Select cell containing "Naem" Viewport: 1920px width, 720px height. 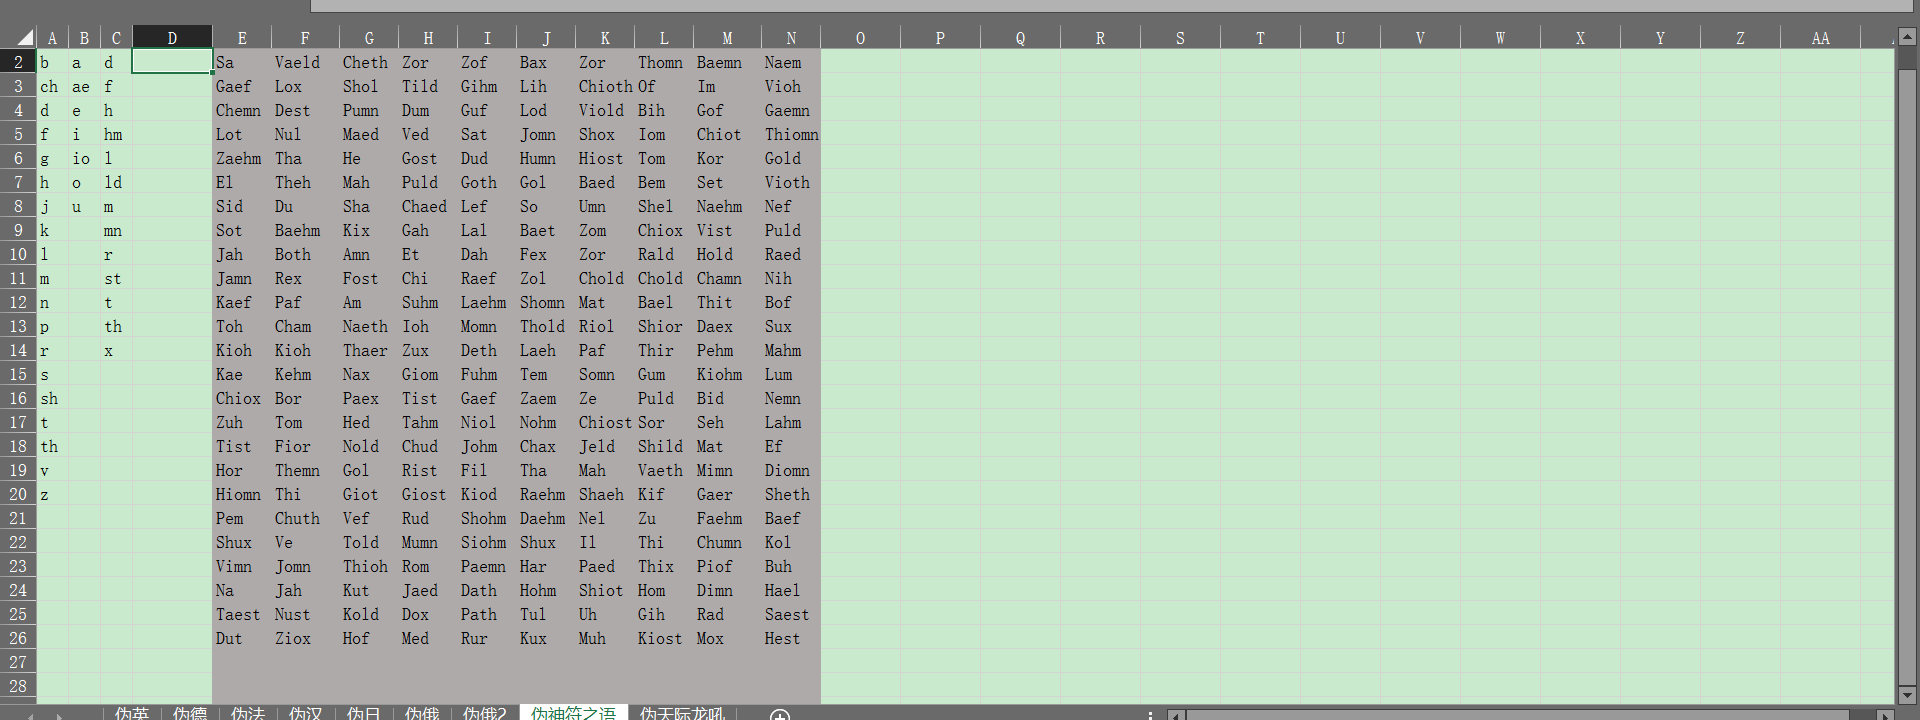tap(791, 62)
